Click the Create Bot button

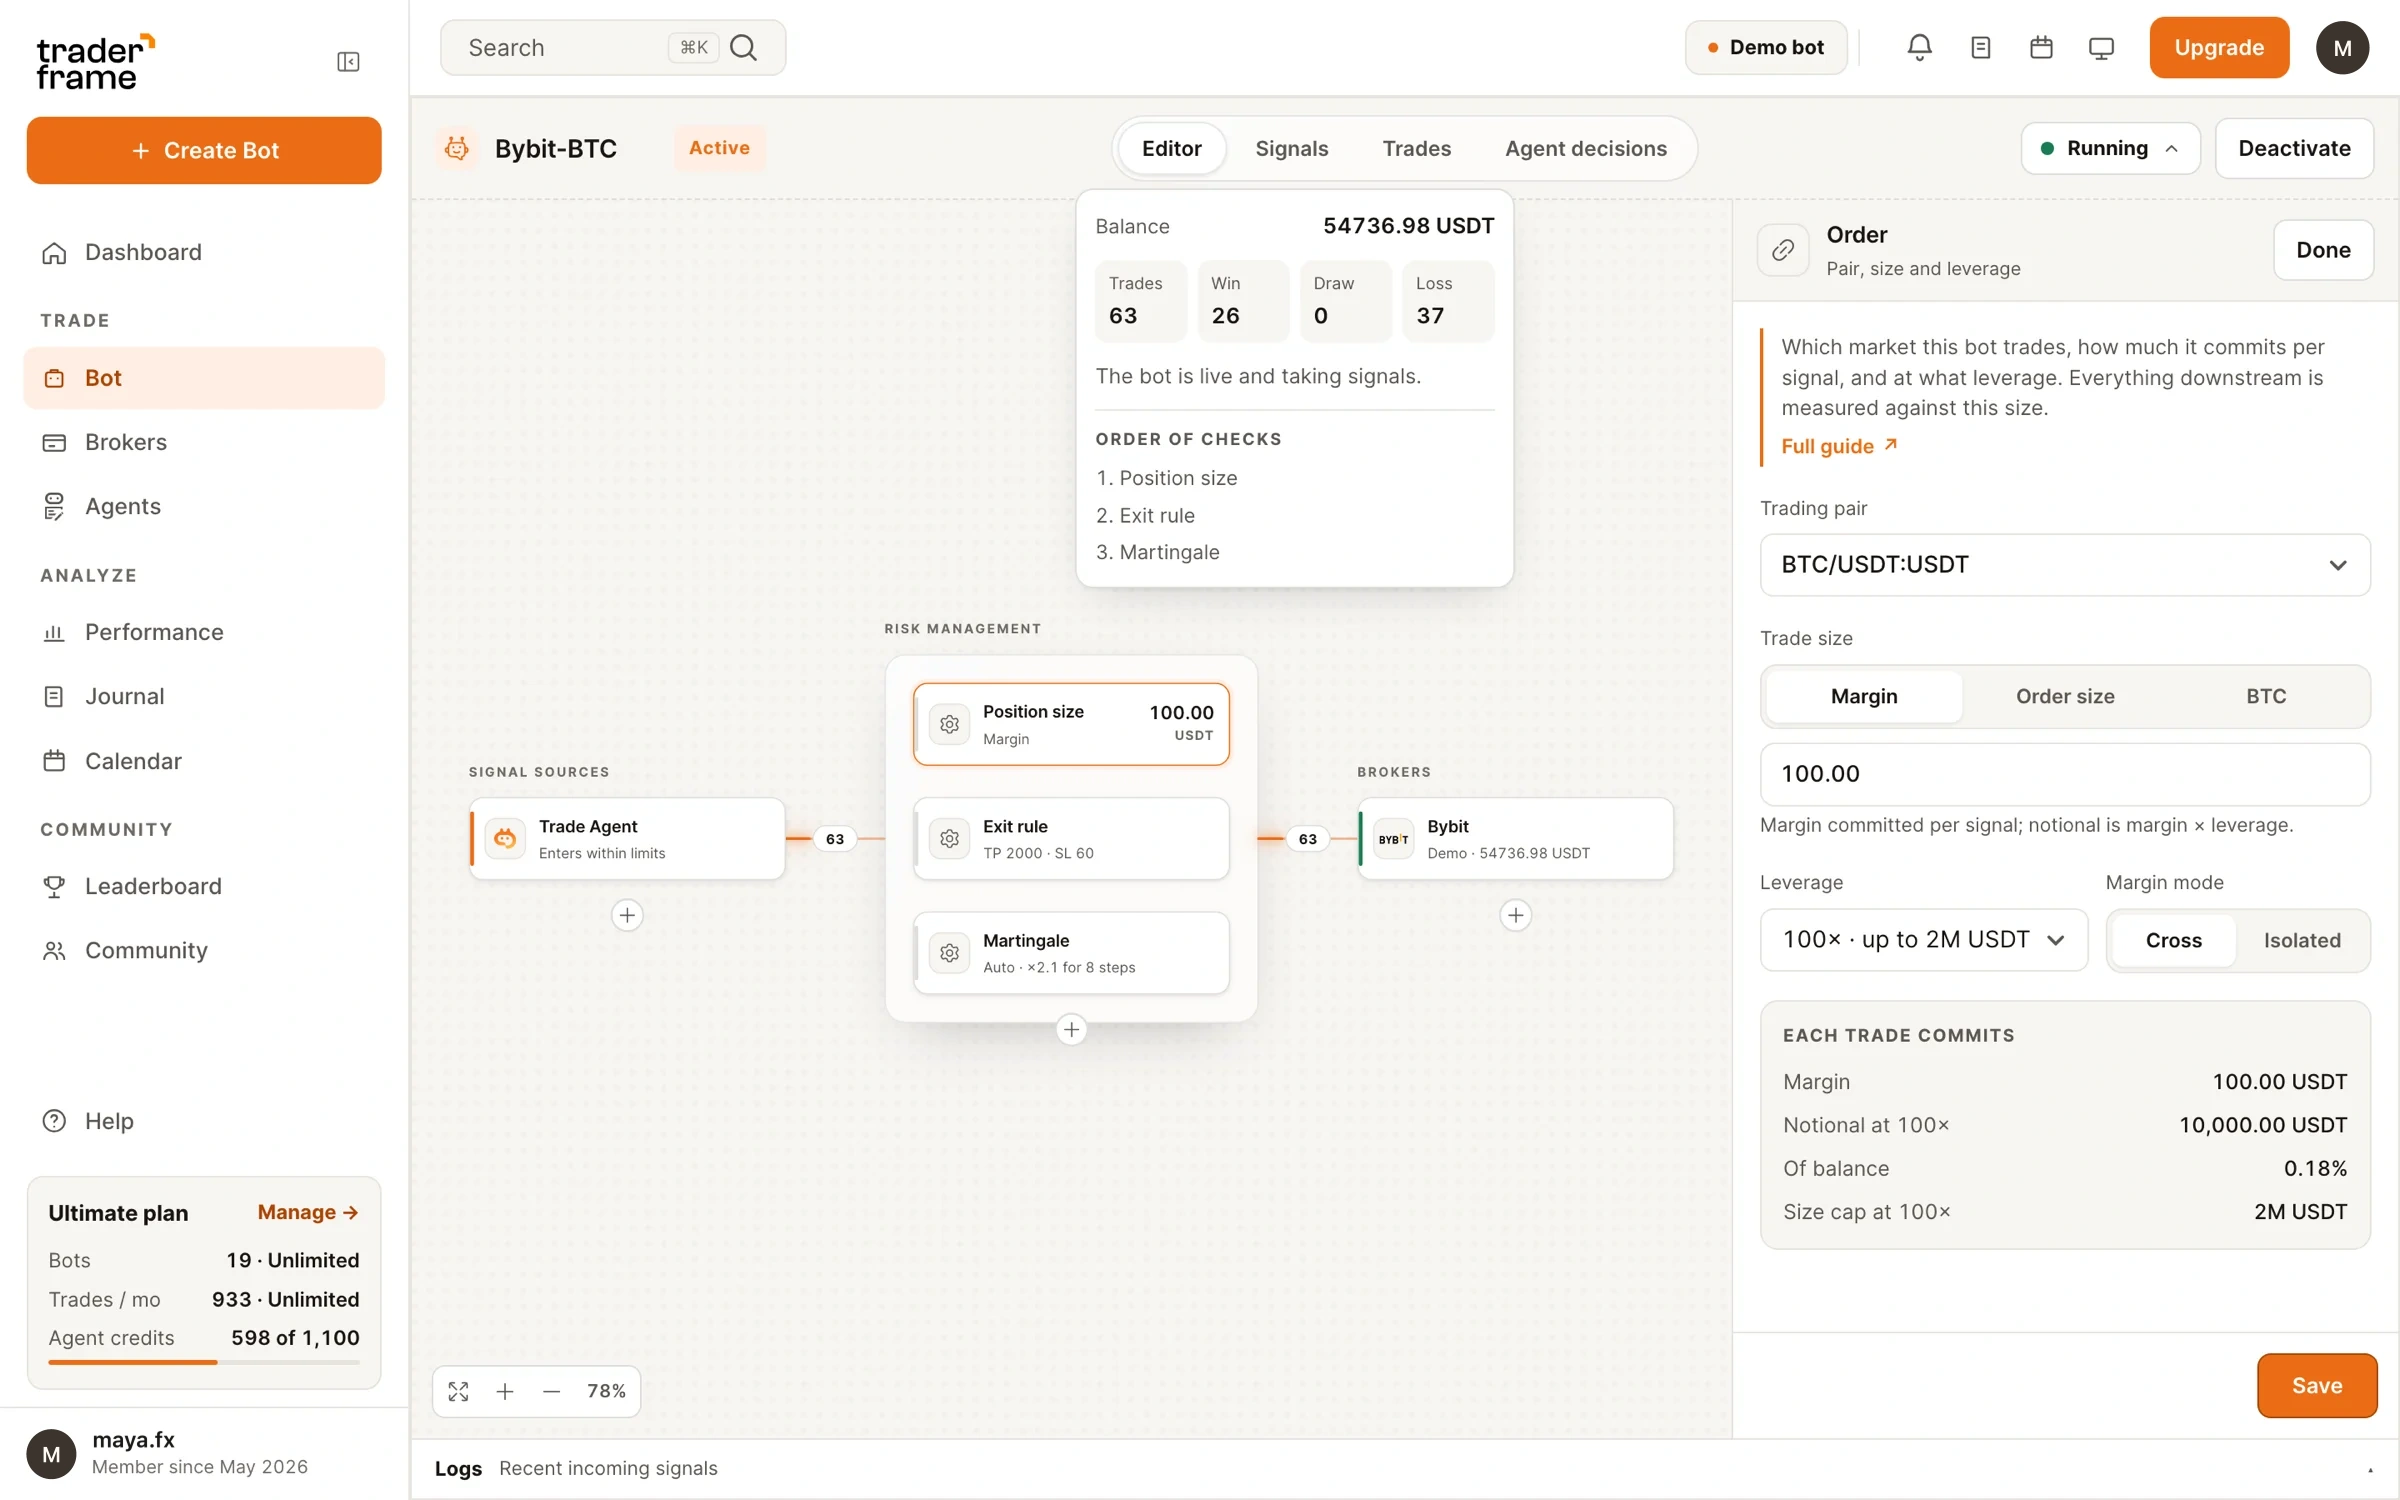click(x=204, y=150)
